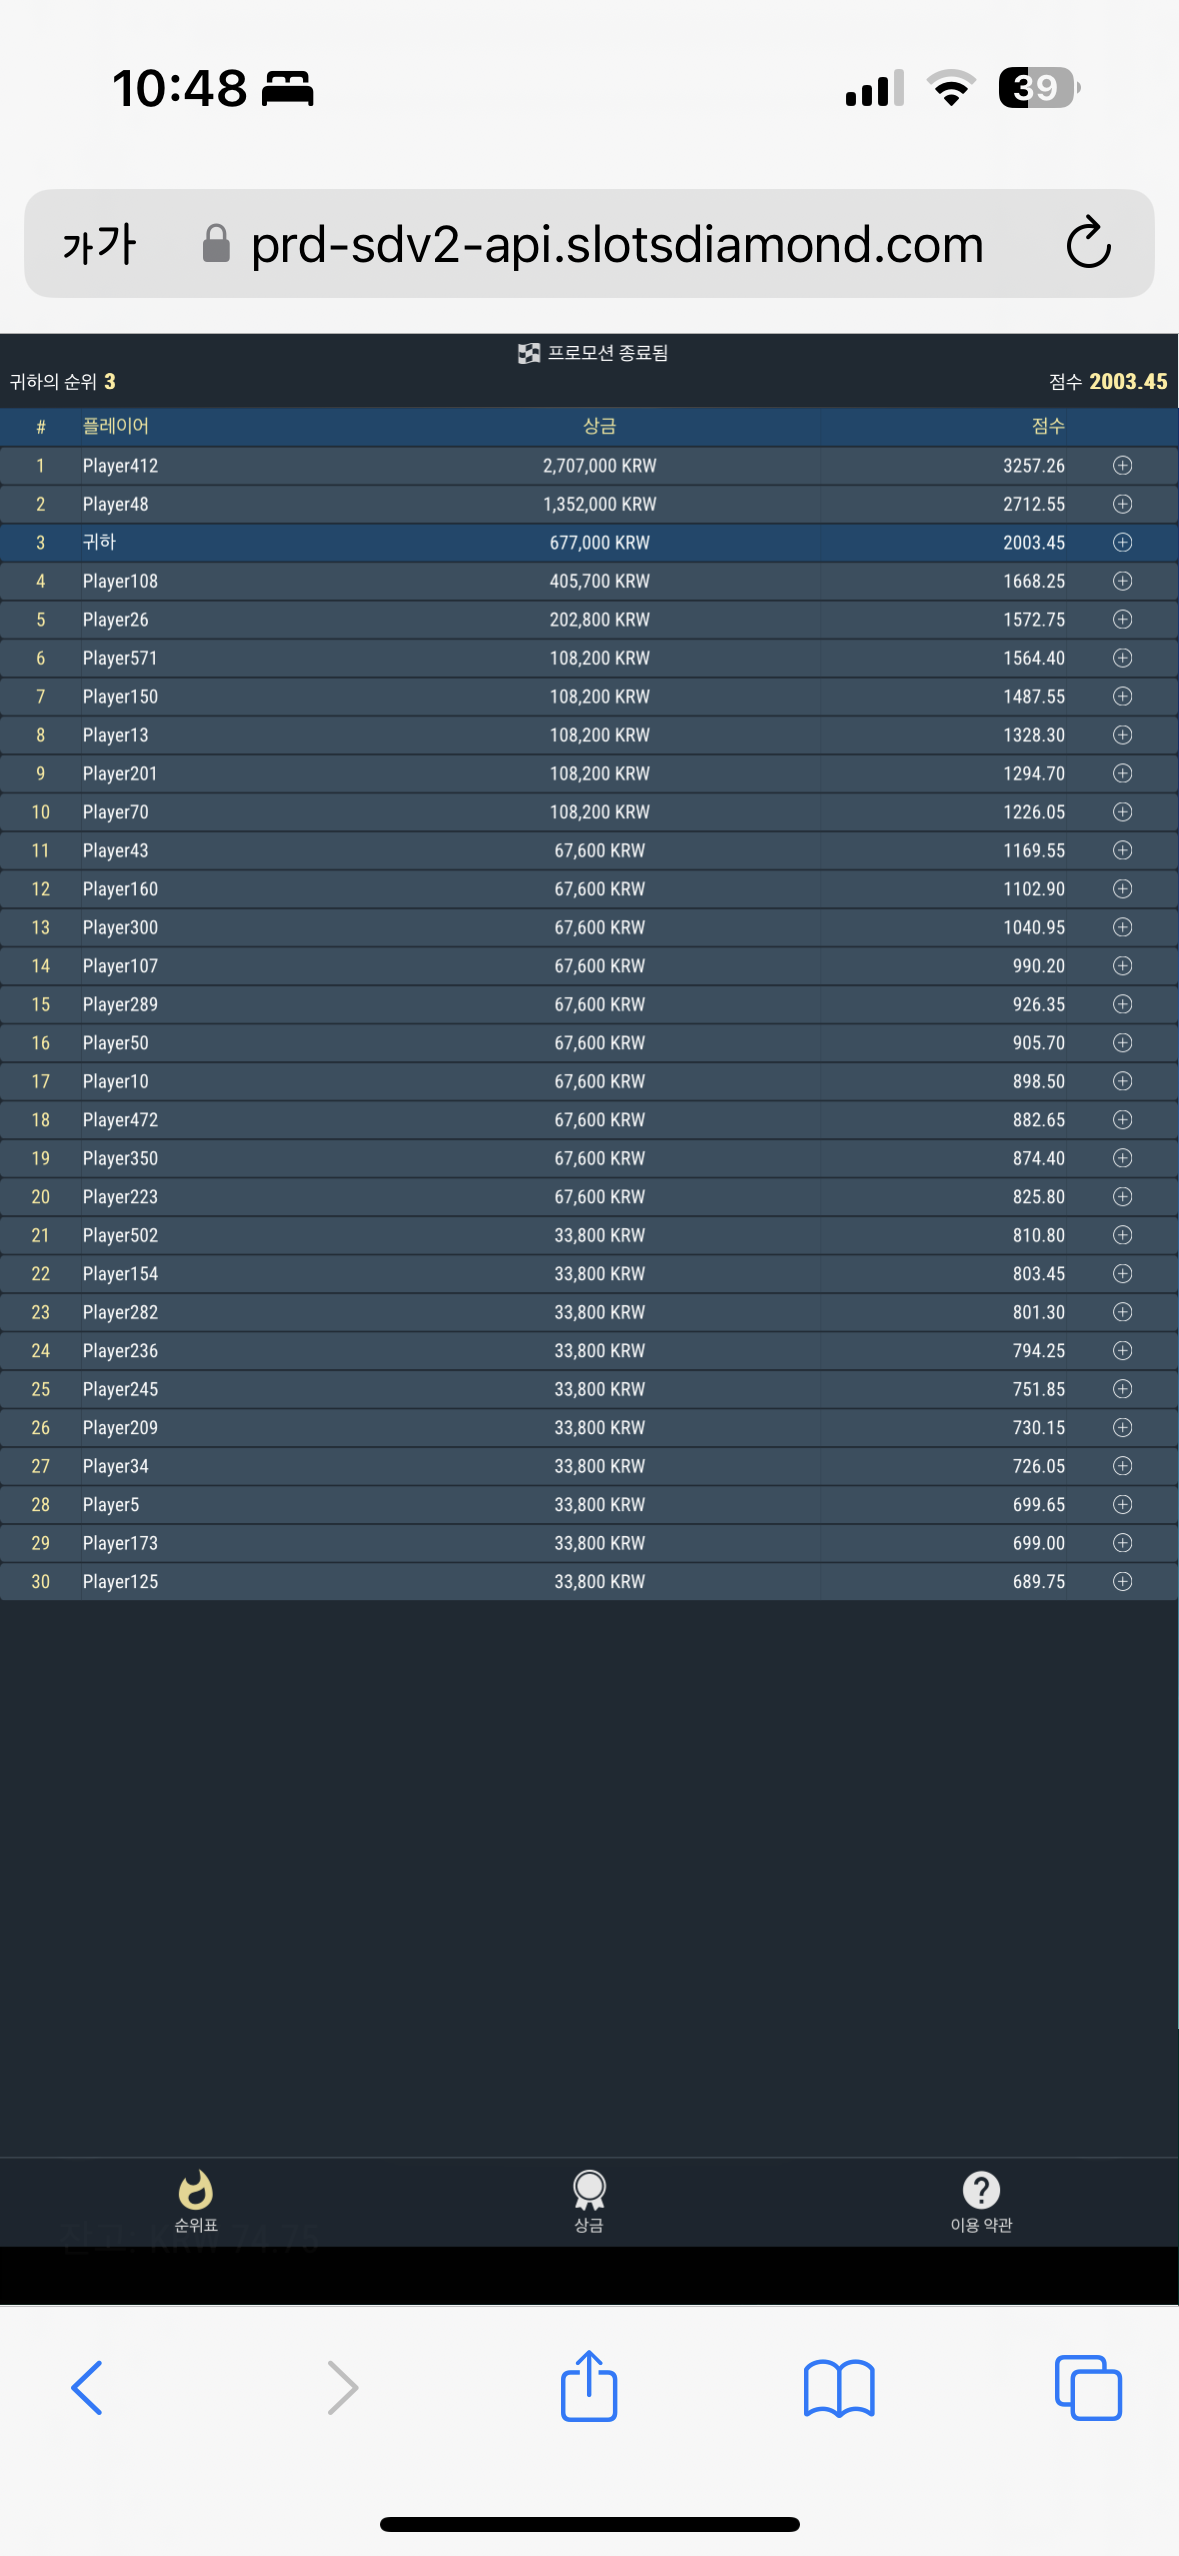The image size is (1179, 2556).
Task: Select the Player108 leaderboard row
Action: (x=589, y=581)
